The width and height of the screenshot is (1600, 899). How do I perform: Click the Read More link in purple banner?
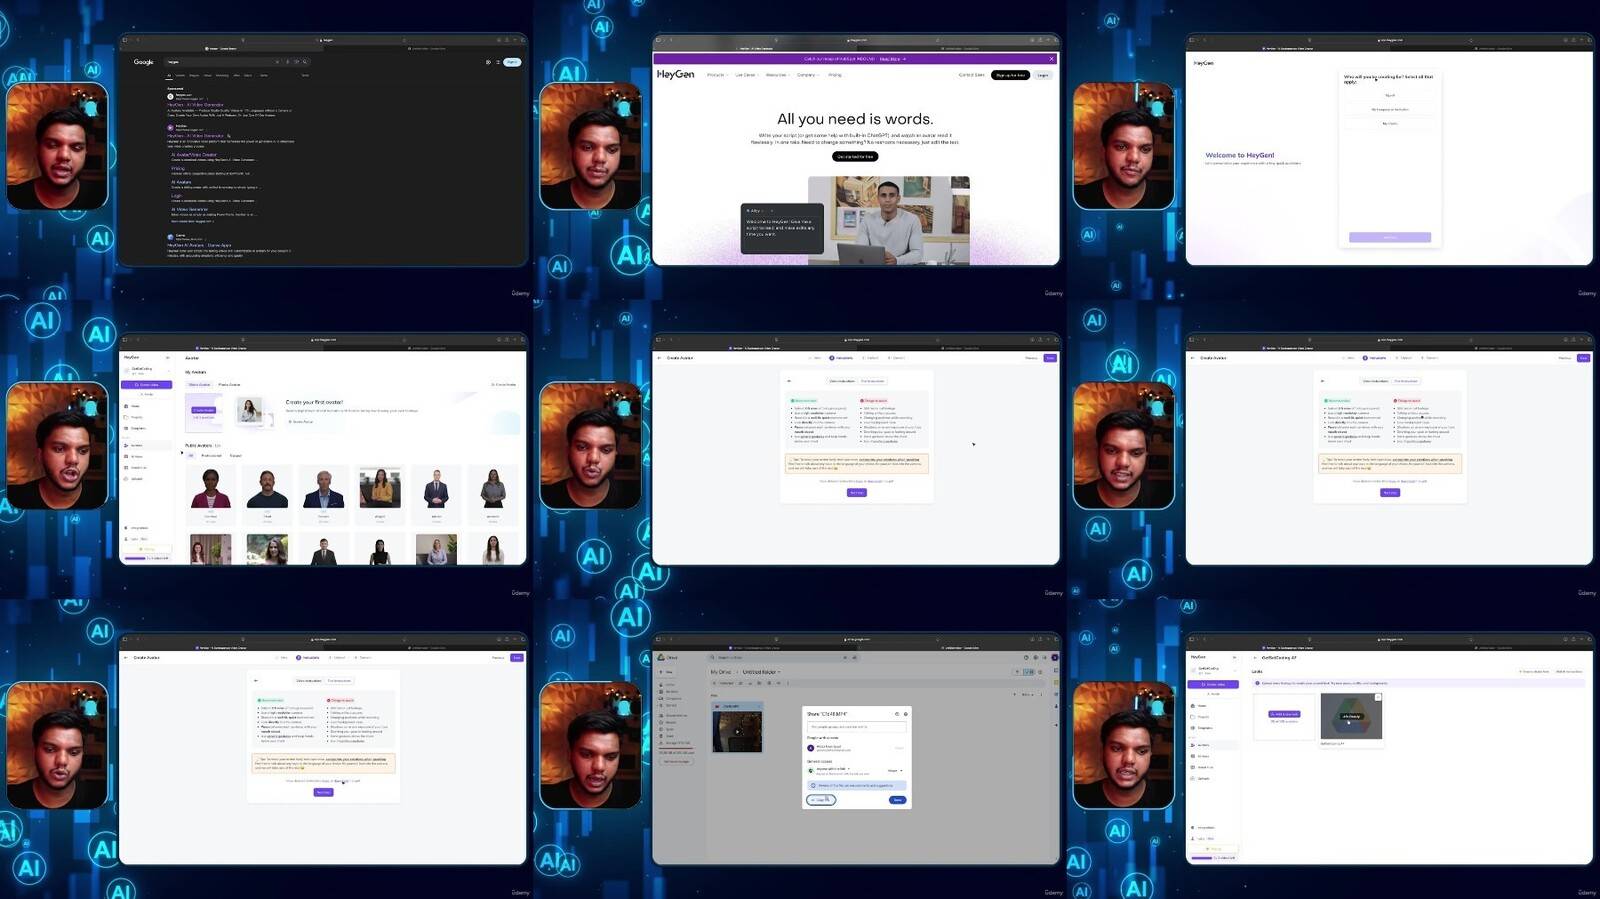pos(892,59)
